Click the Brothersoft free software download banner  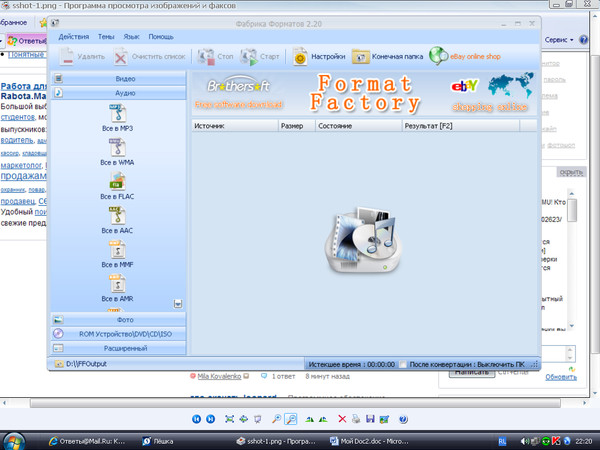point(238,93)
